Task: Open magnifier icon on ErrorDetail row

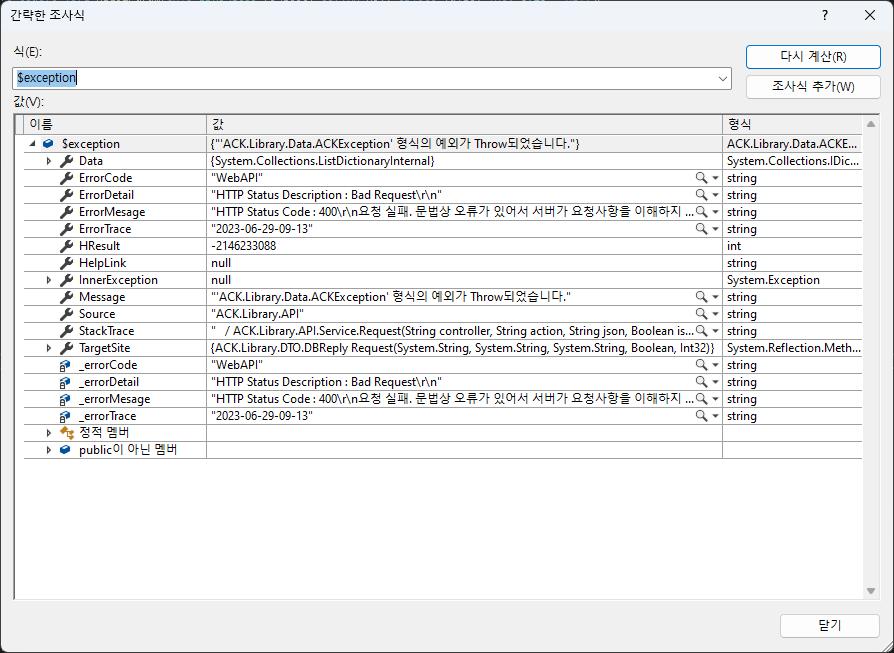Action: pos(701,195)
